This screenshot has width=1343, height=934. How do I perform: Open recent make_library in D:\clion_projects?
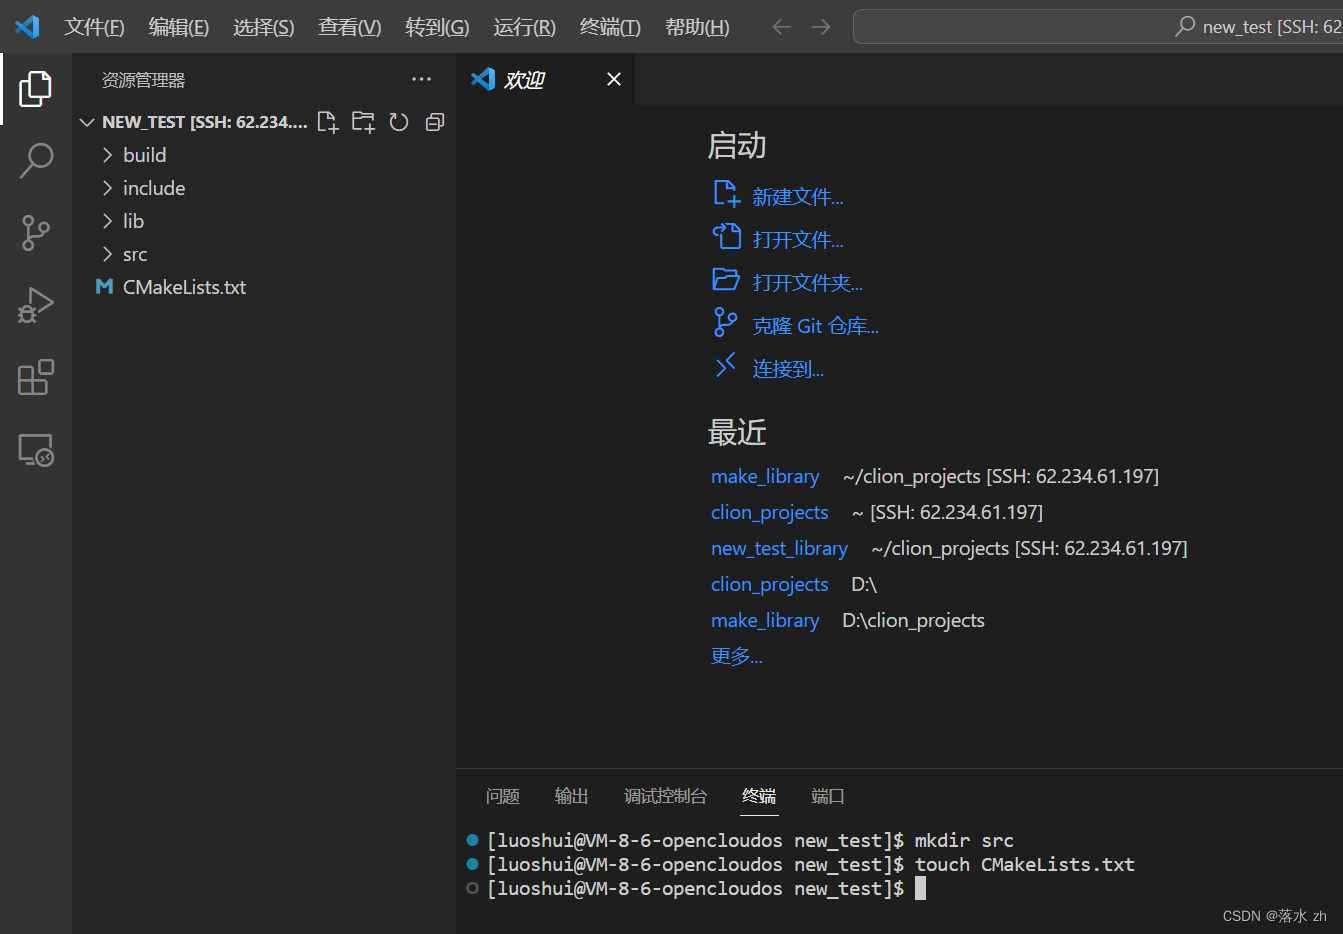[x=765, y=621]
